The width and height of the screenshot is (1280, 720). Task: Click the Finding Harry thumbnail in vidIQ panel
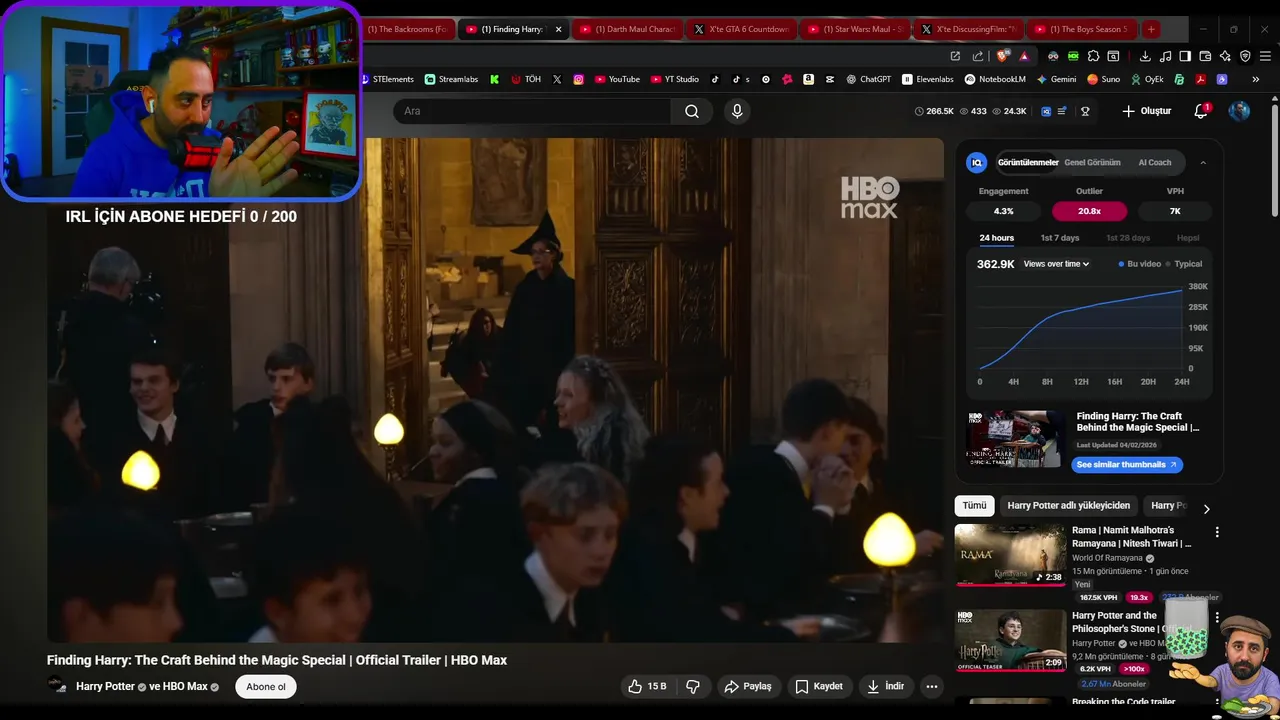(x=1013, y=438)
